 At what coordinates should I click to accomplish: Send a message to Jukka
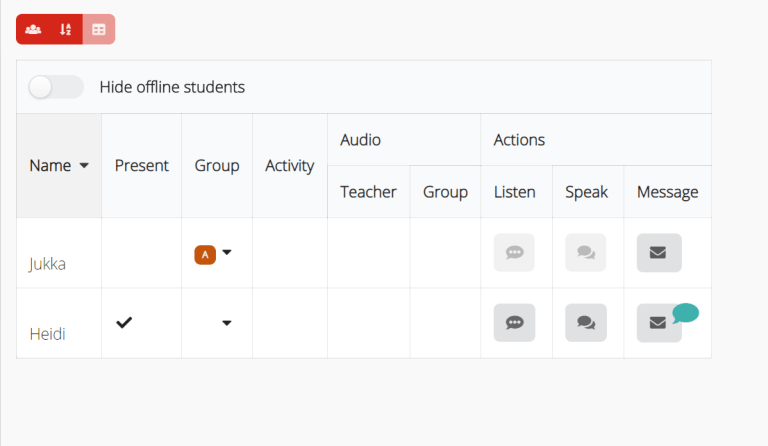coord(658,253)
